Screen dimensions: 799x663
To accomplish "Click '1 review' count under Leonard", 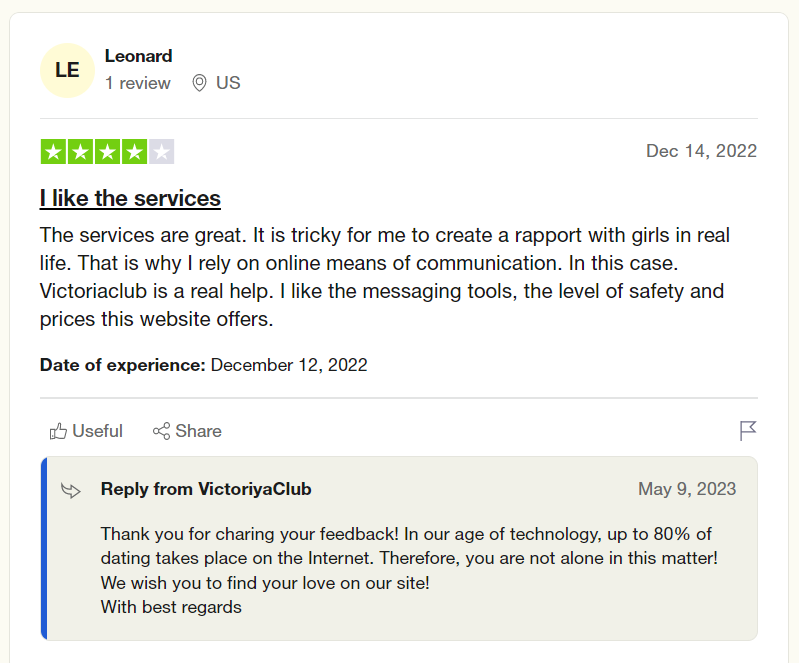I will tap(138, 83).
